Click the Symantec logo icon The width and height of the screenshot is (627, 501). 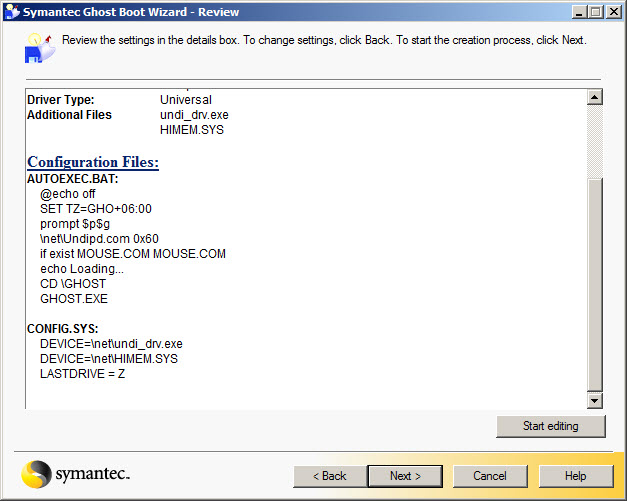[36, 474]
